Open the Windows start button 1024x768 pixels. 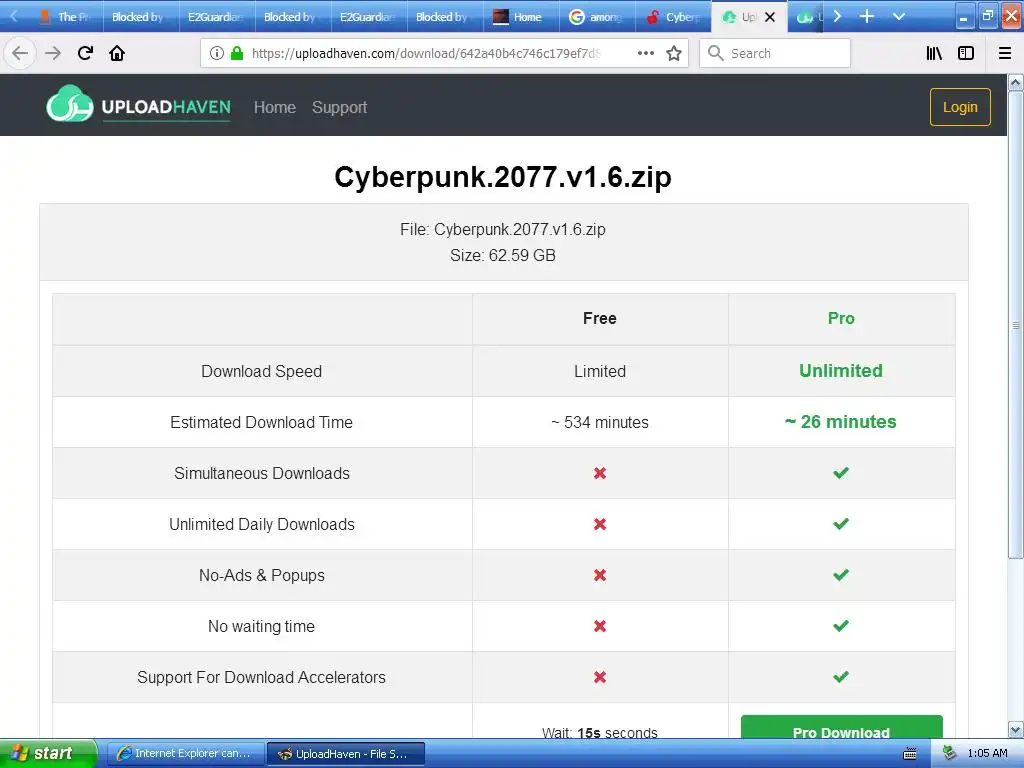point(48,753)
